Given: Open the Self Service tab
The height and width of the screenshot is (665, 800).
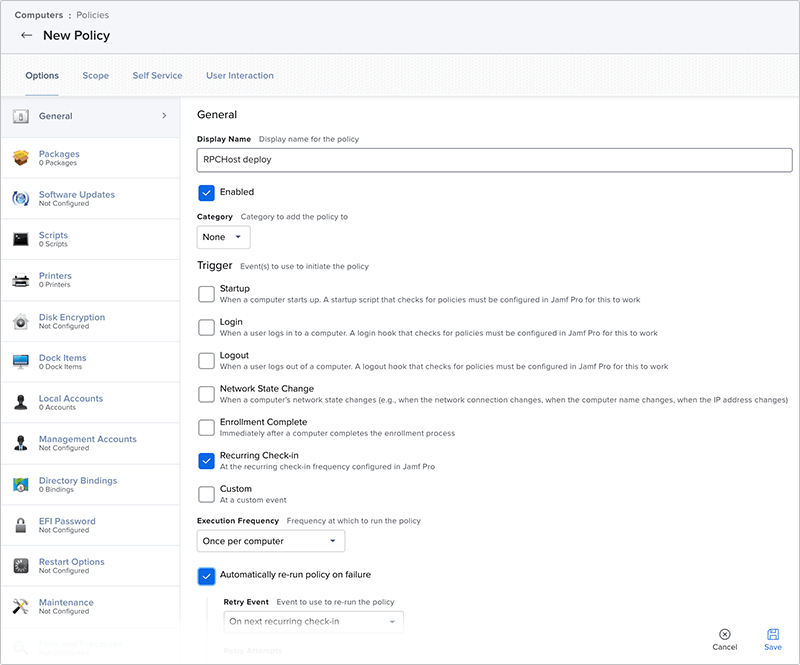Looking at the screenshot, I should tap(157, 76).
